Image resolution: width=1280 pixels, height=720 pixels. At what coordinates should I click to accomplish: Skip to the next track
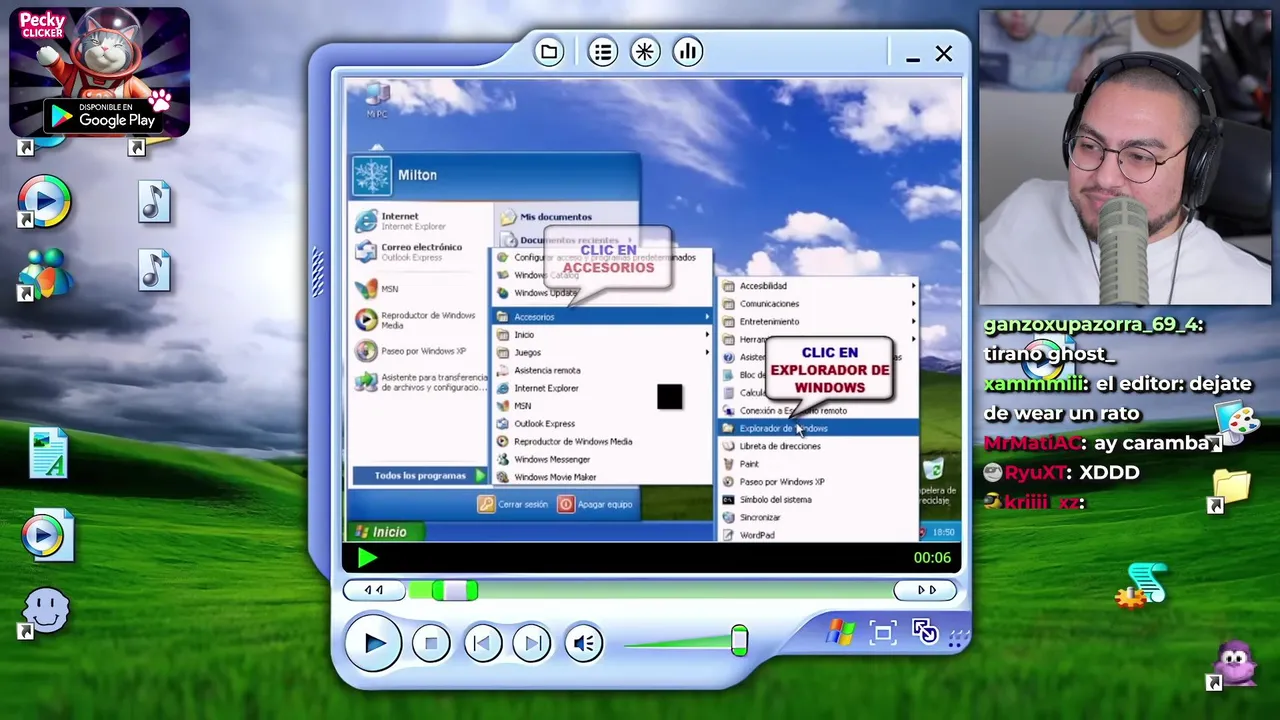[532, 643]
